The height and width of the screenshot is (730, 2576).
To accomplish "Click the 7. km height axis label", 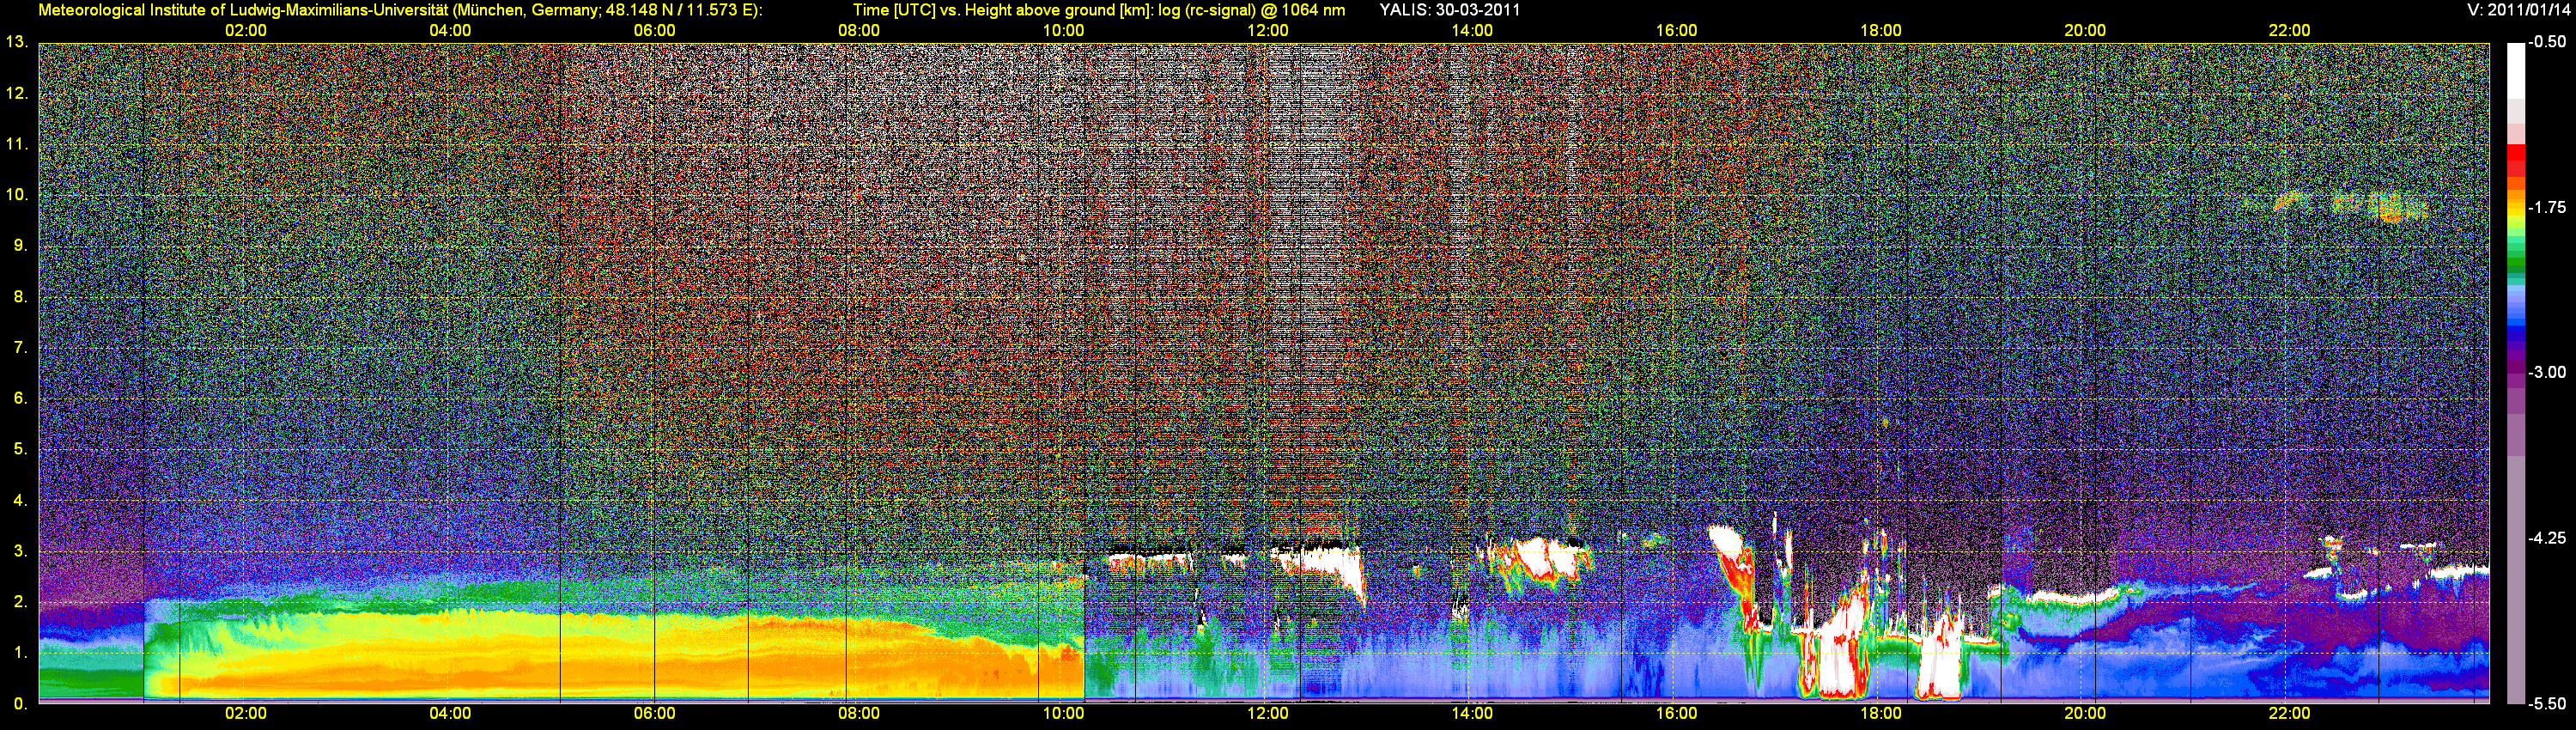I will coord(20,348).
